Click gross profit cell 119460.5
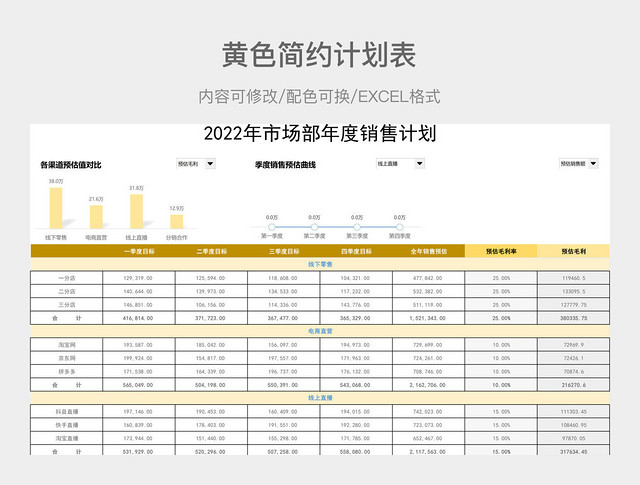This screenshot has height=485, width=640. click(573, 278)
